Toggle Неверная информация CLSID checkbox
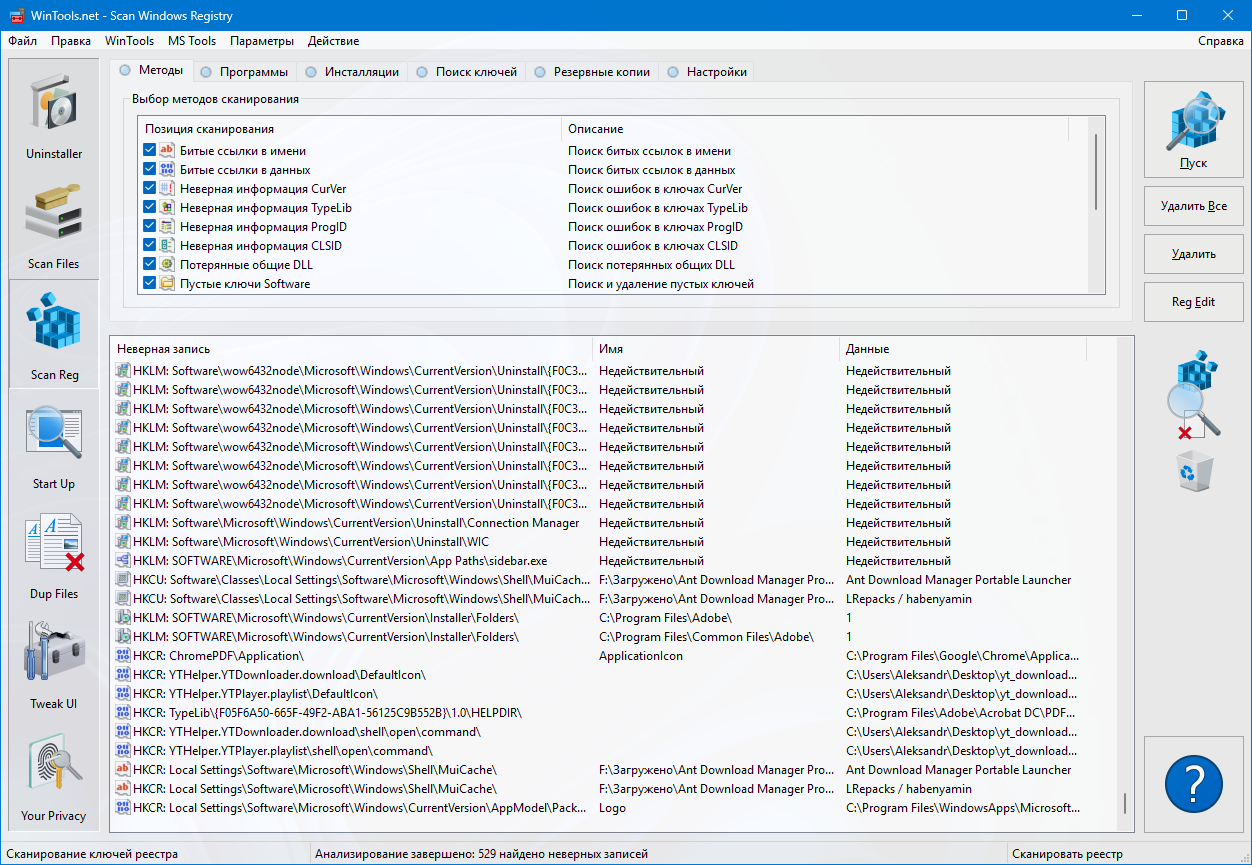 pyautogui.click(x=149, y=245)
